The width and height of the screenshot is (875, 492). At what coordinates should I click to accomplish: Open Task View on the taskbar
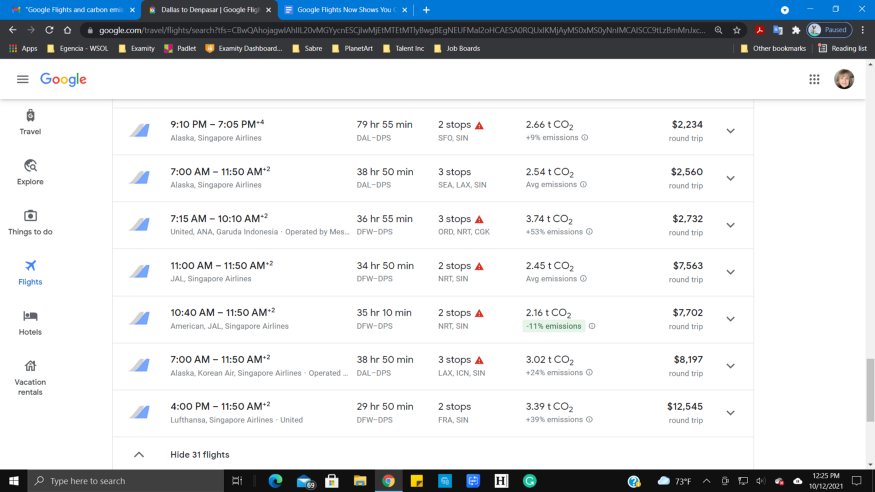[x=237, y=481]
